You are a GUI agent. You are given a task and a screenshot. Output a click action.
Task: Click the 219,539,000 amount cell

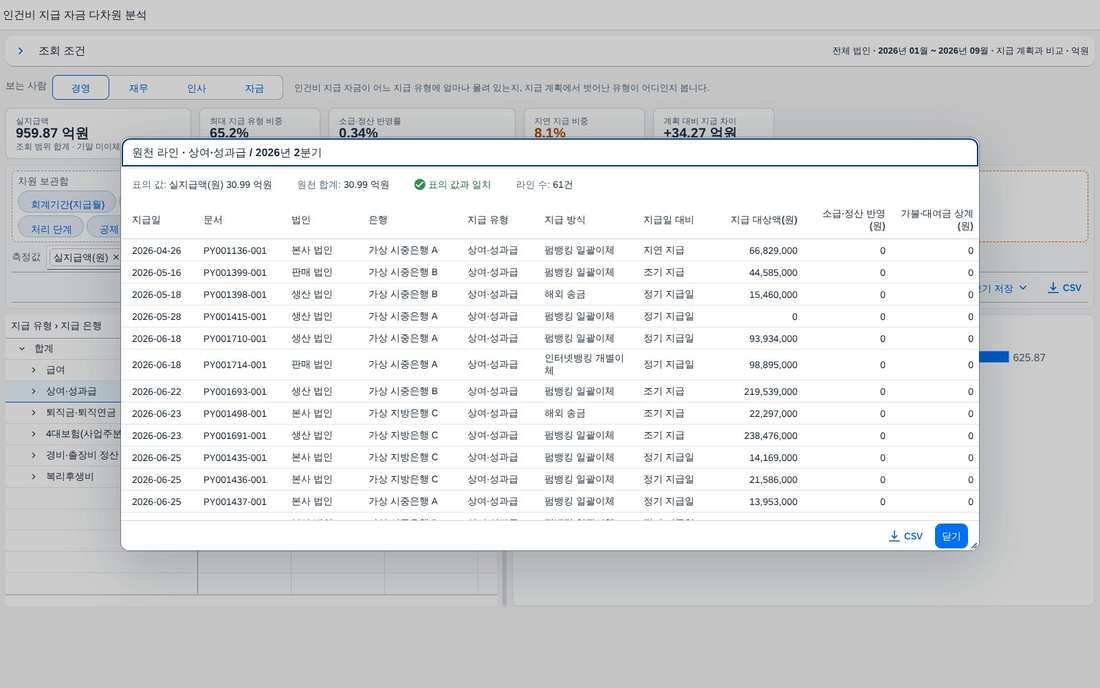click(770, 391)
